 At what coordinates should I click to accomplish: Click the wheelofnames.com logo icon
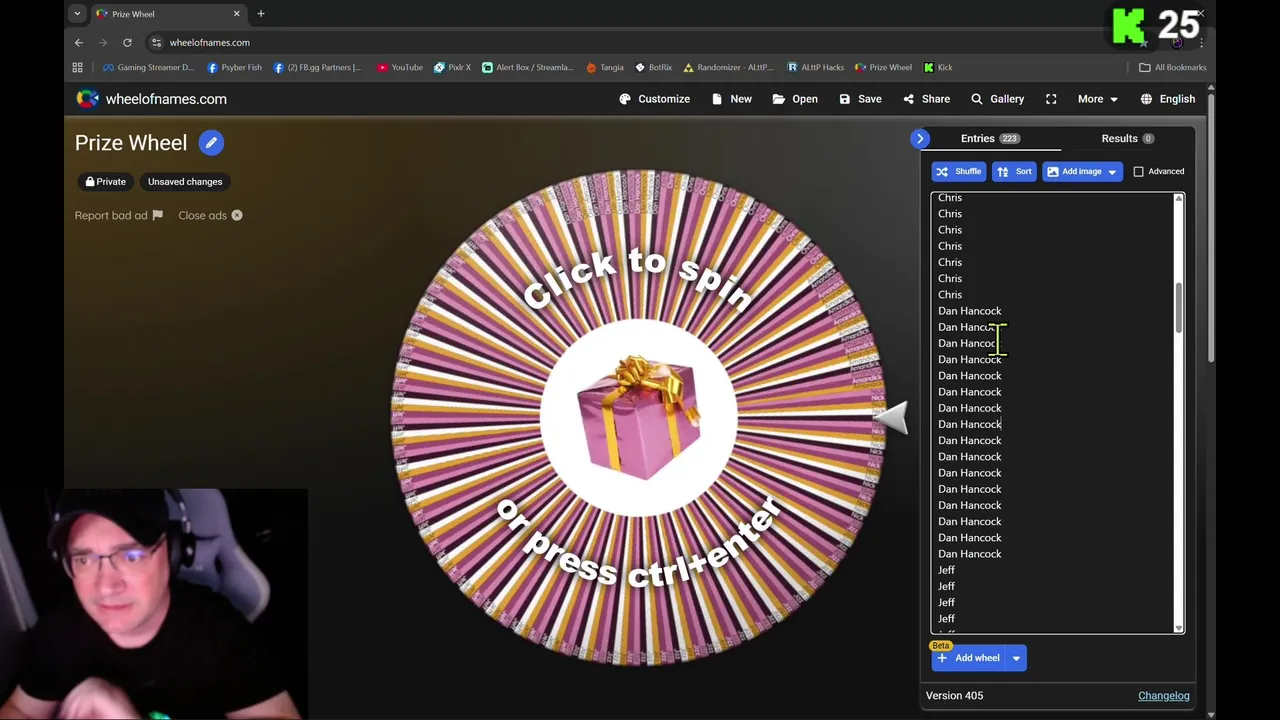(x=88, y=99)
